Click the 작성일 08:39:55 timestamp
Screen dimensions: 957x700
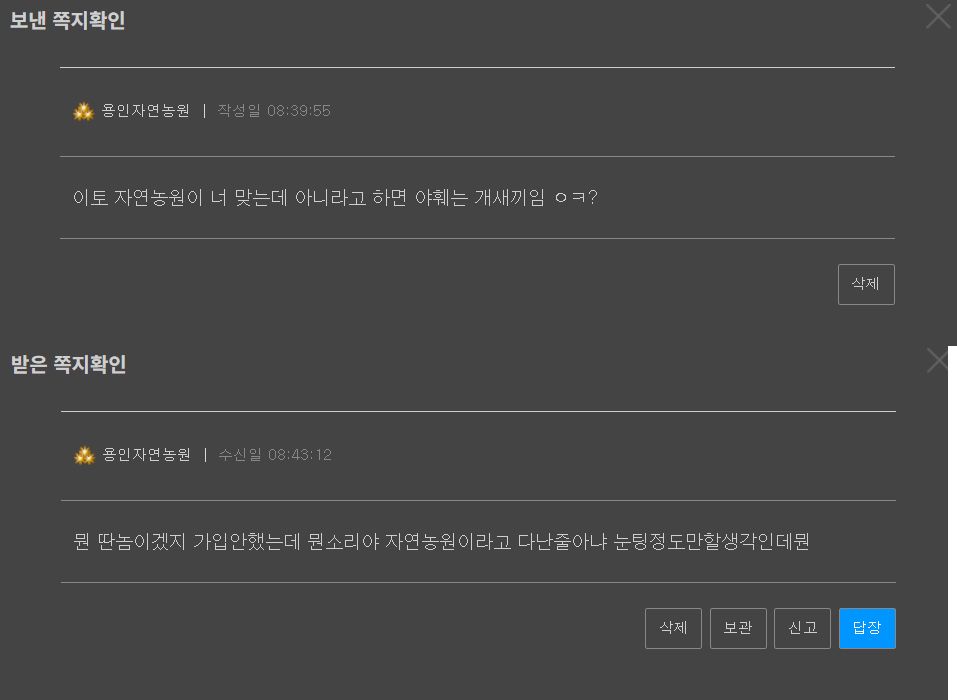pos(274,111)
